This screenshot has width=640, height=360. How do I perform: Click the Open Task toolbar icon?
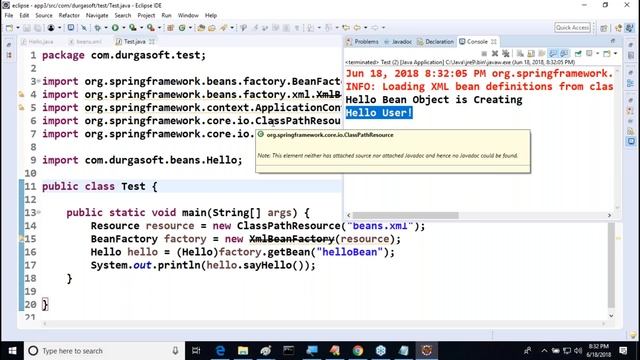(x=212, y=28)
